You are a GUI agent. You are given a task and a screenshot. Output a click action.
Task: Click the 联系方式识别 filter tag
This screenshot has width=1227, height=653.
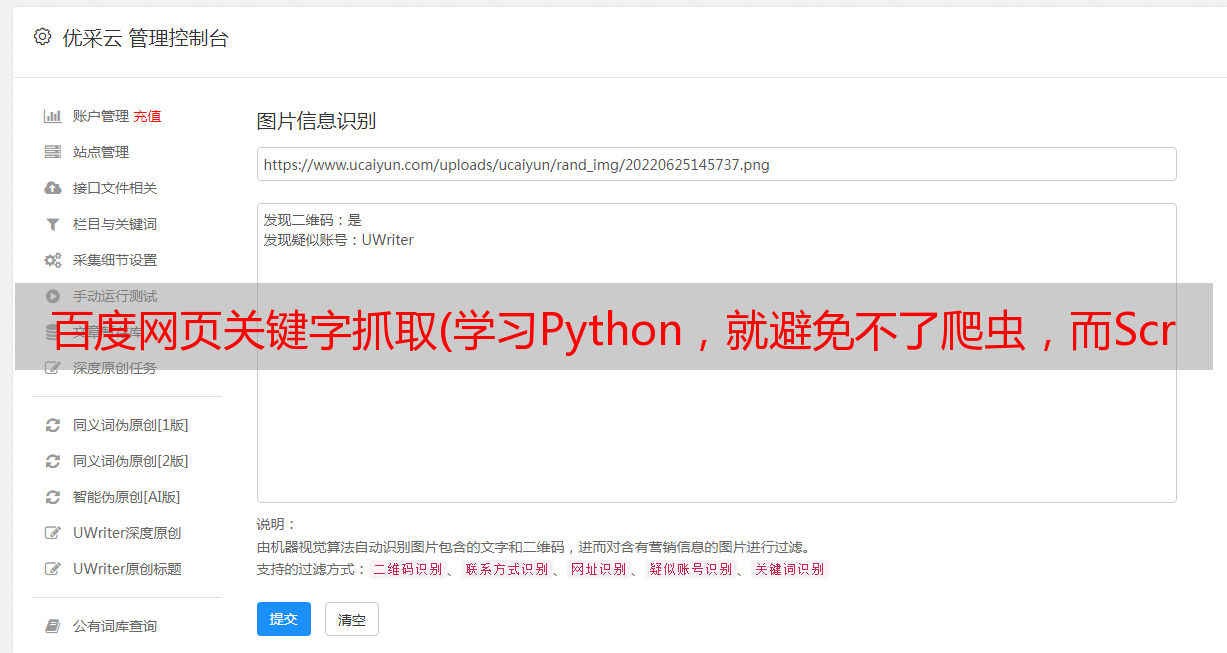point(506,569)
